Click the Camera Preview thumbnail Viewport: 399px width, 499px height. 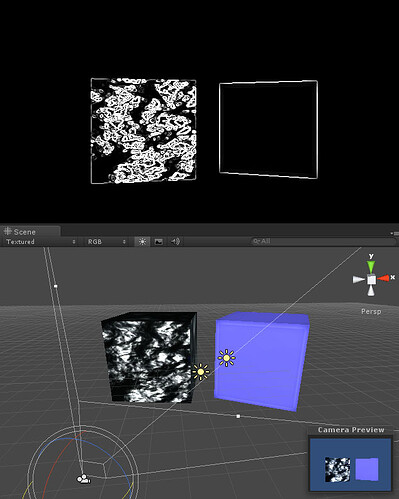coord(350,464)
